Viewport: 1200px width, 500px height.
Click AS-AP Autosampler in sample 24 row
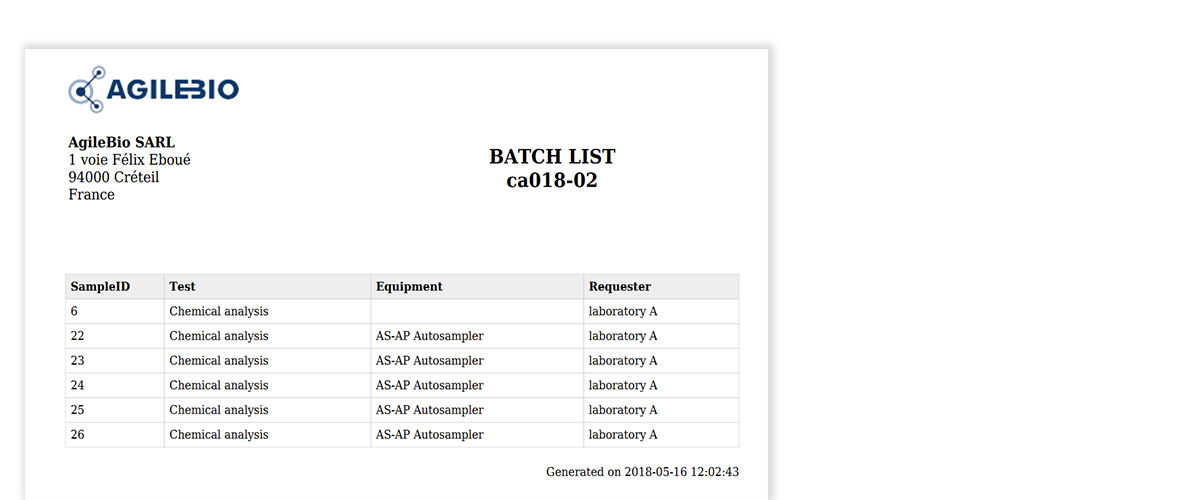click(430, 385)
